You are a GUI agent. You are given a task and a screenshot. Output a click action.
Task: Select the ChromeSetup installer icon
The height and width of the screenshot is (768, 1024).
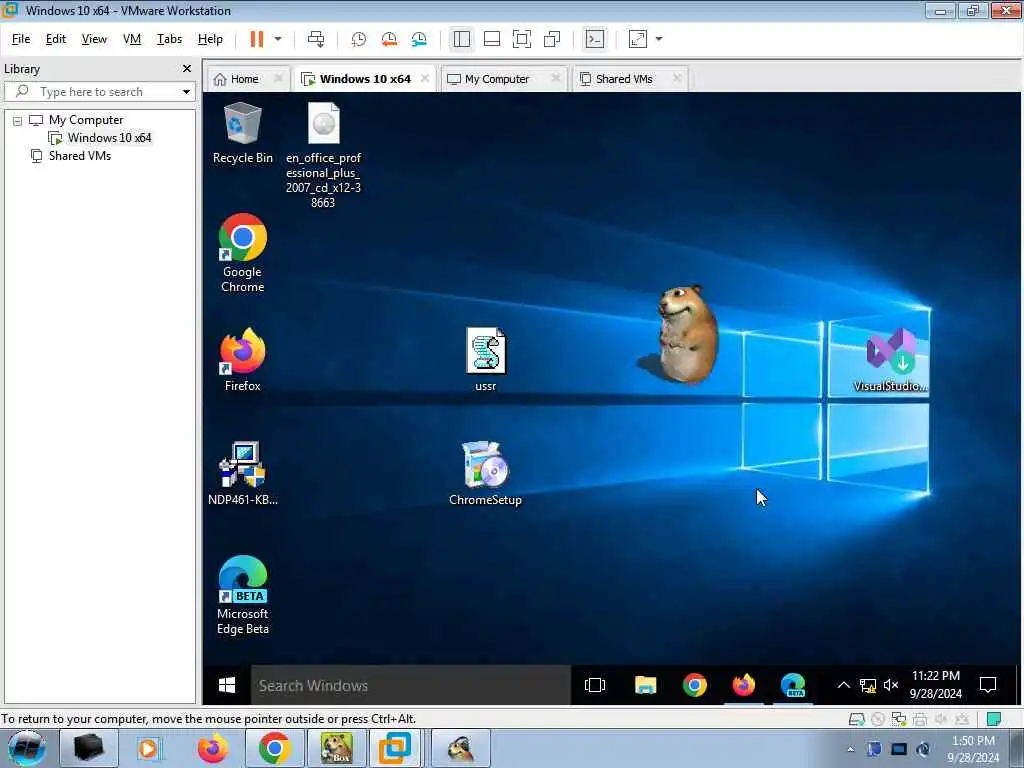[485, 474]
